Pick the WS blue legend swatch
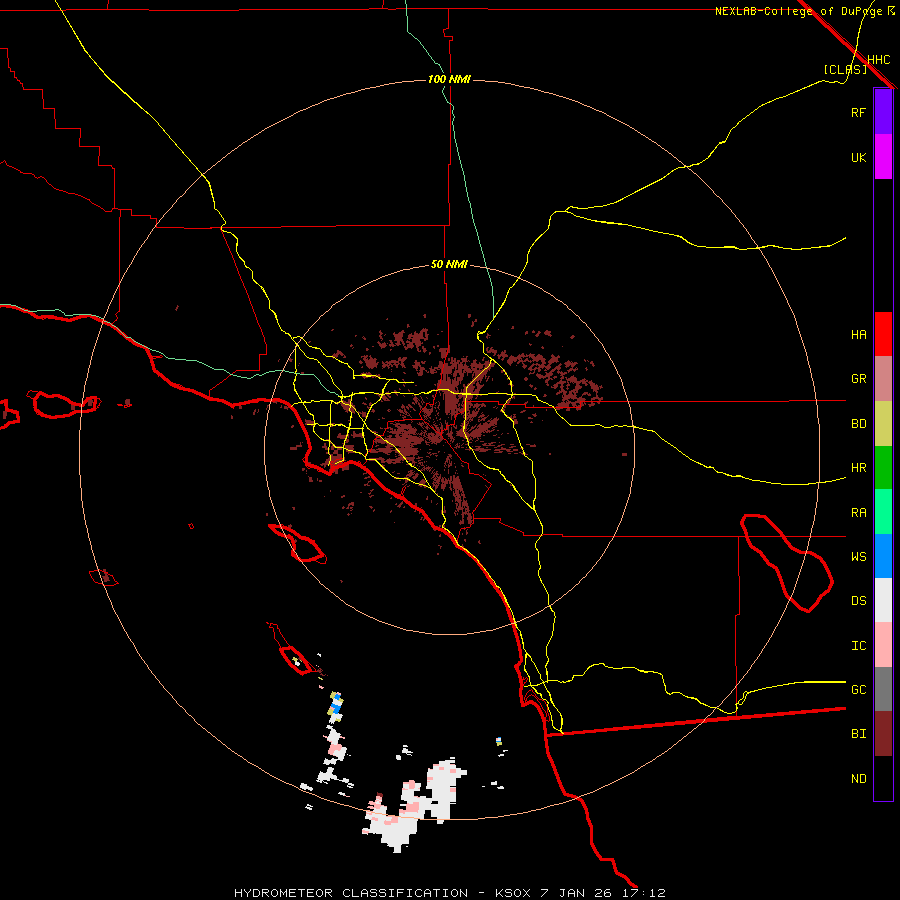The width and height of the screenshot is (900, 900). point(883,556)
